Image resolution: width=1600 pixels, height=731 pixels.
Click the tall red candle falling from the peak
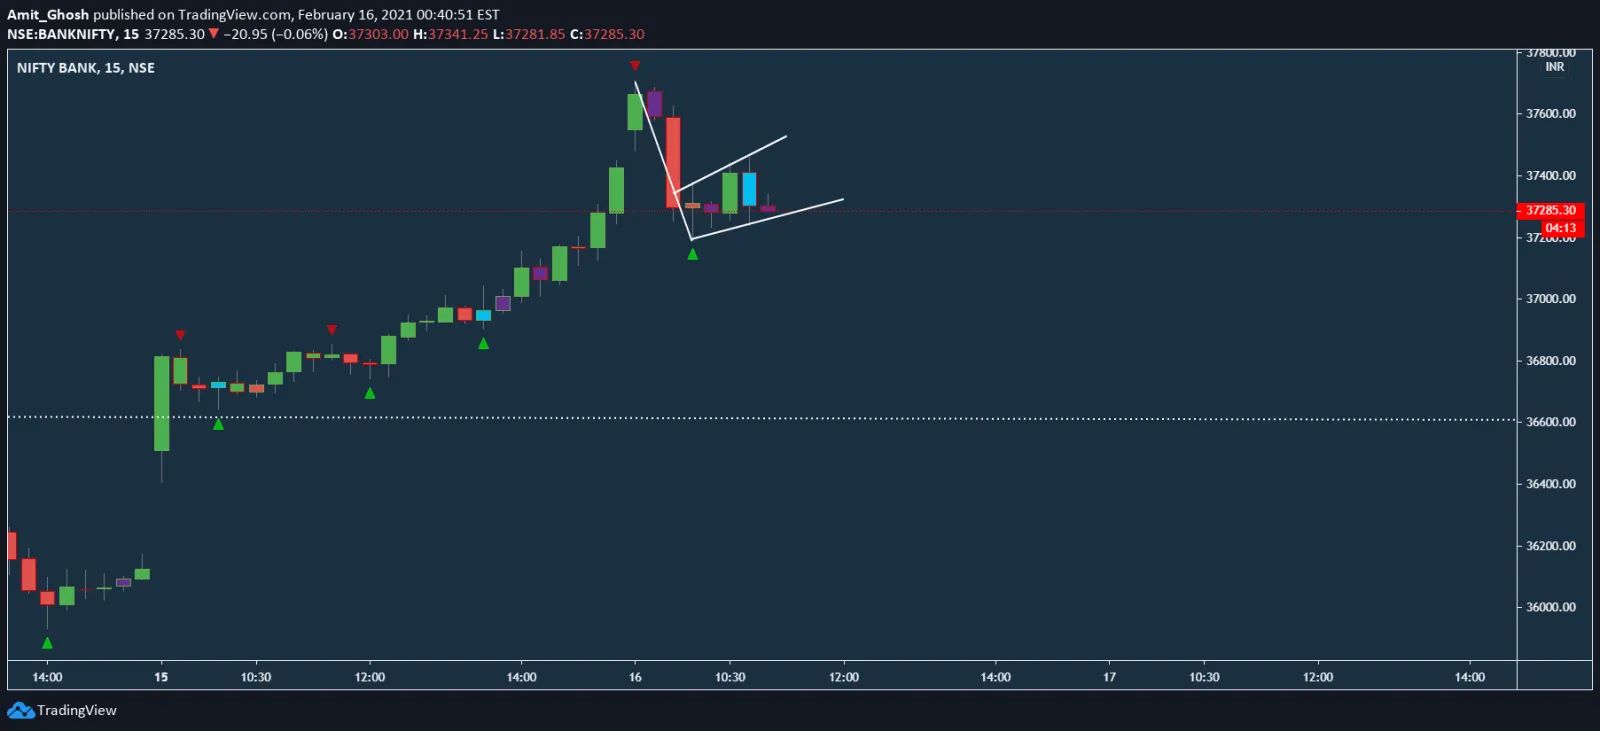click(673, 160)
